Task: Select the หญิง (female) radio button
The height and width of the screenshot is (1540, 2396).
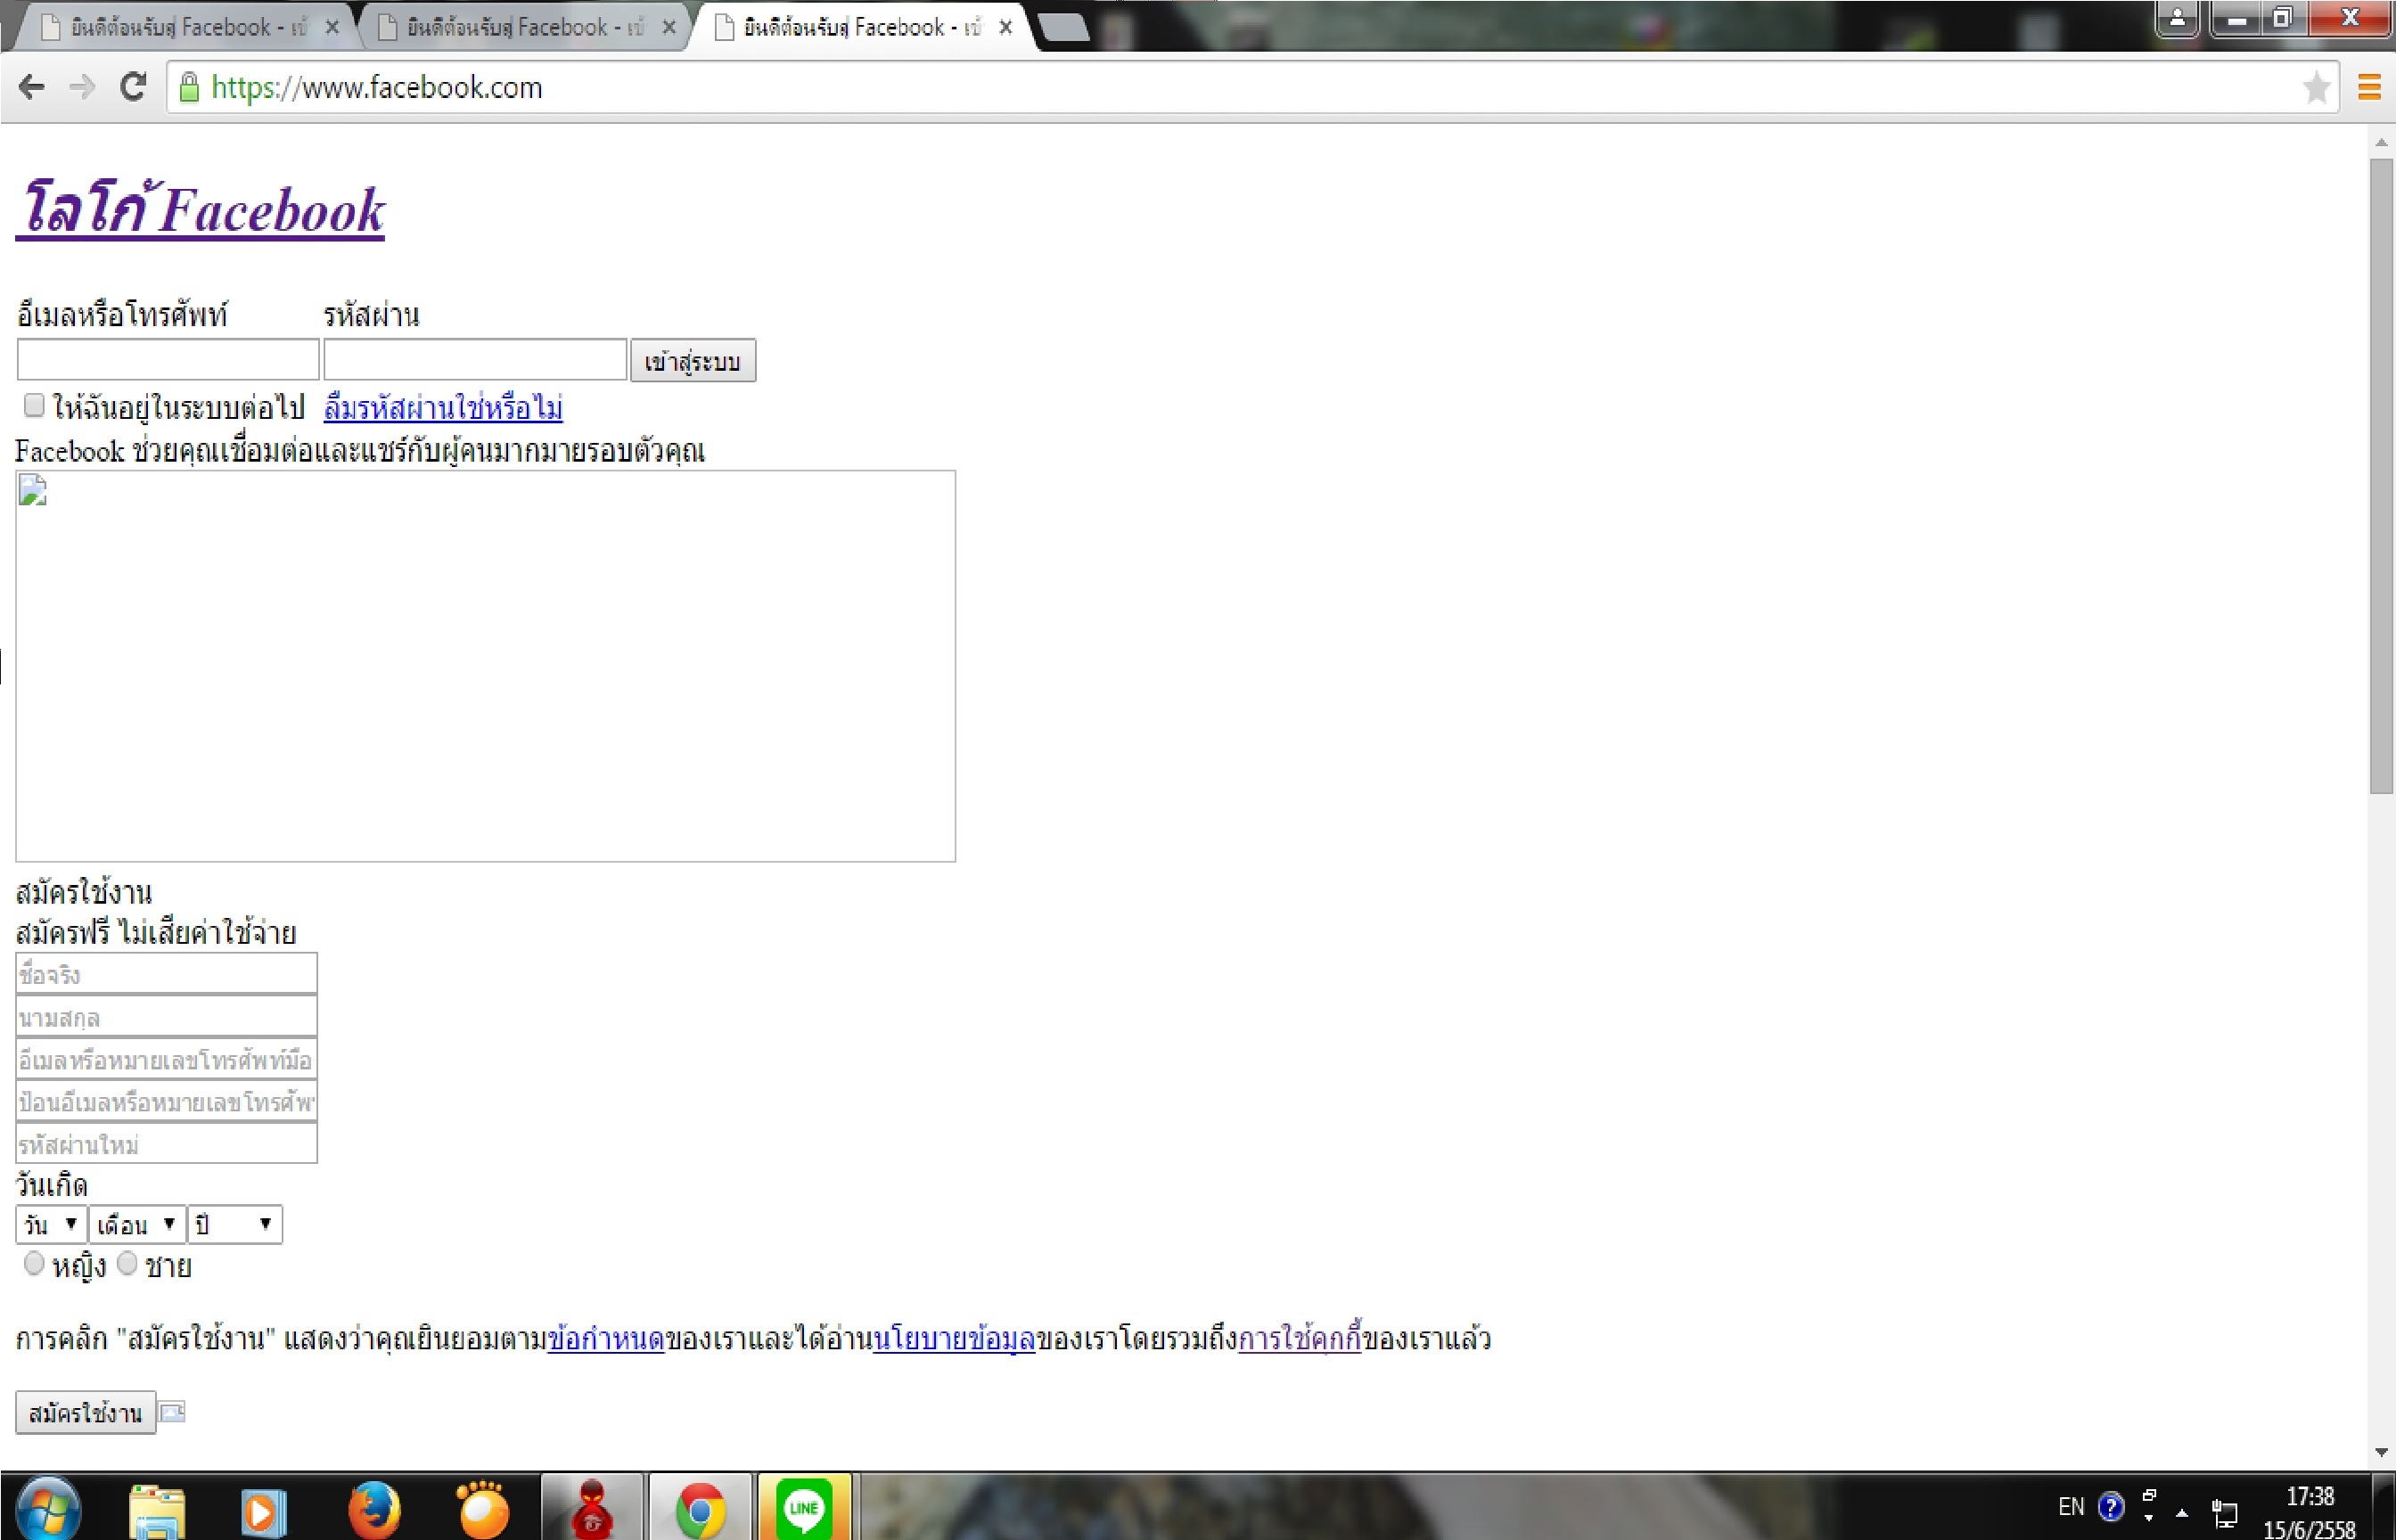Action: point(34,1264)
